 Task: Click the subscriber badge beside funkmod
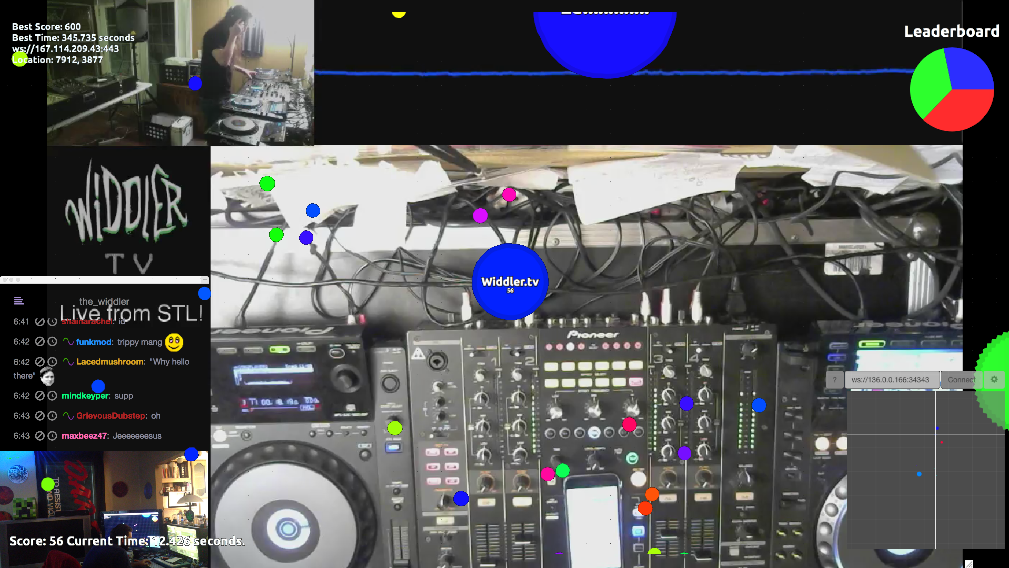[x=68, y=342]
